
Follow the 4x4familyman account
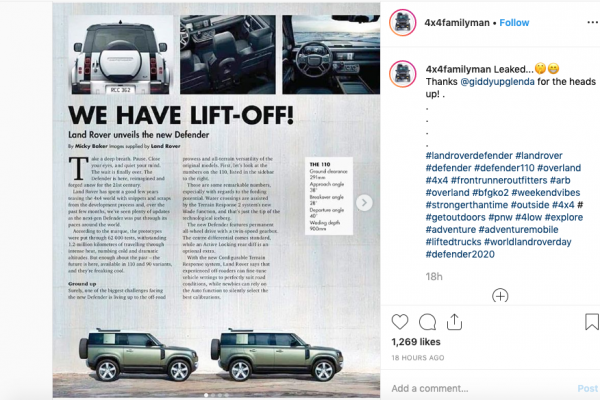(514, 23)
